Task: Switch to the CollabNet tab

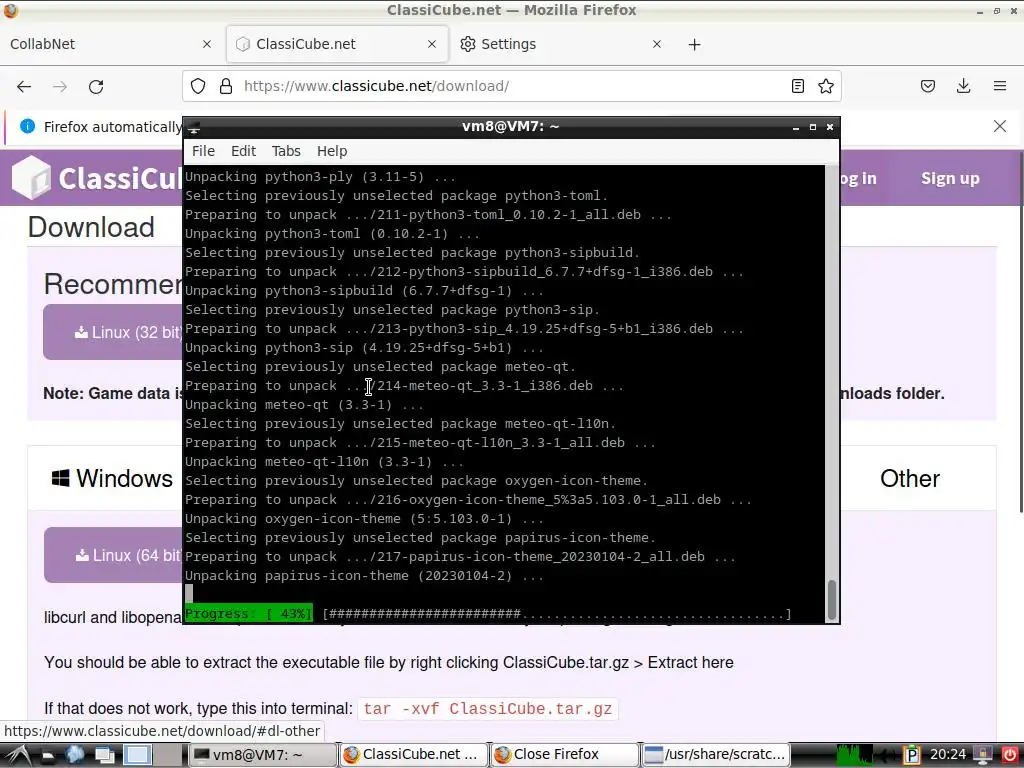Action: [111, 44]
